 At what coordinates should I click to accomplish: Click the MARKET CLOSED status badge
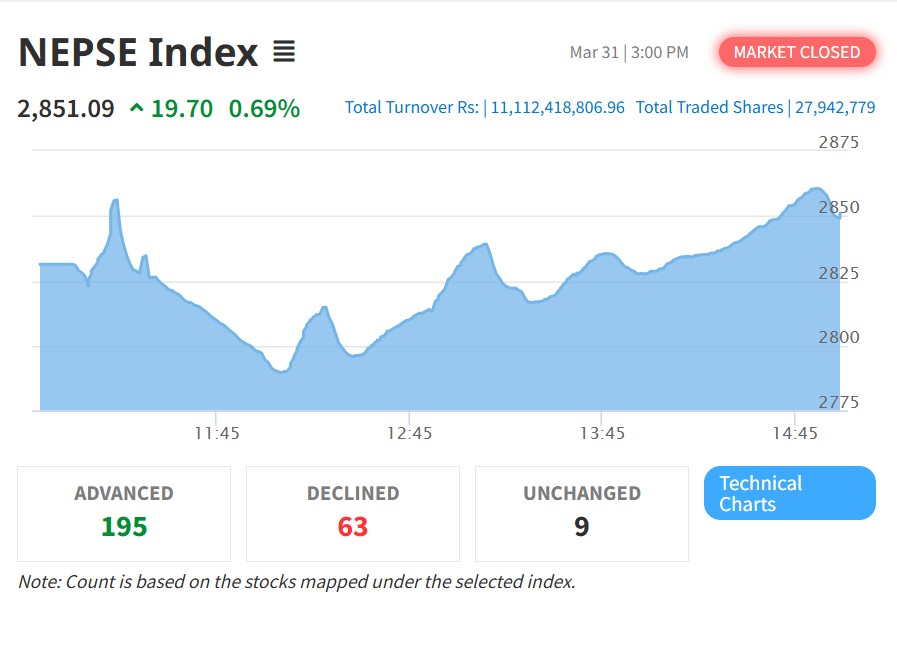796,52
